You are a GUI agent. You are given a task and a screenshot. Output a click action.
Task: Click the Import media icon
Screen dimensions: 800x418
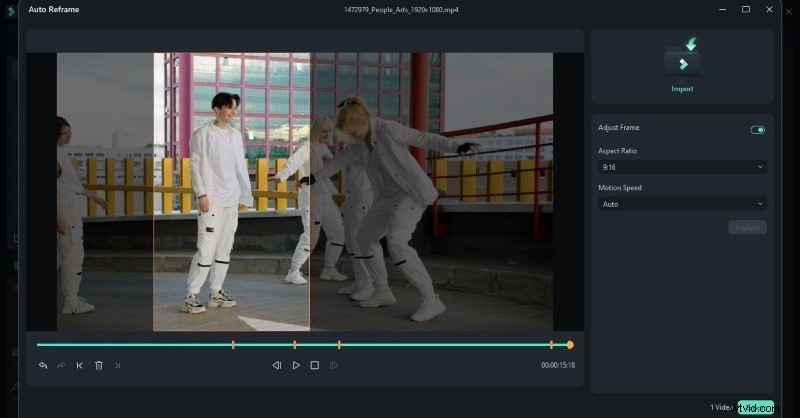682,58
